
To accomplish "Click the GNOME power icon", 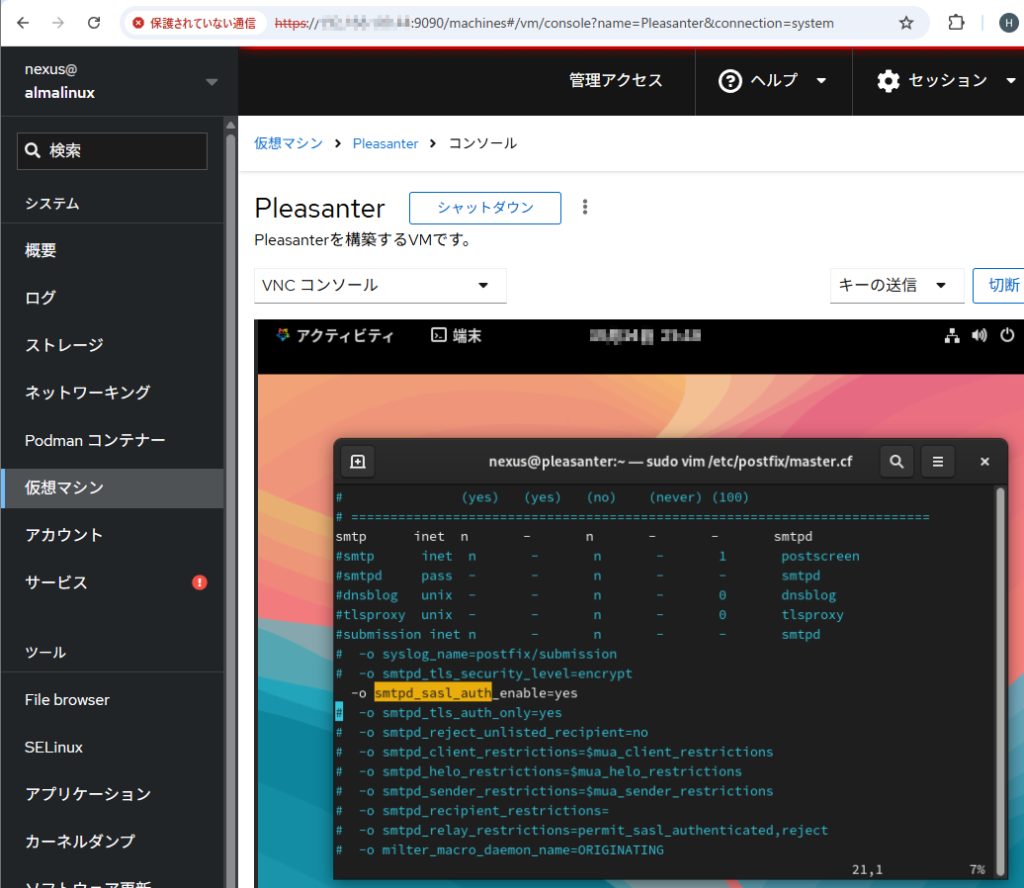I will 1007,336.
